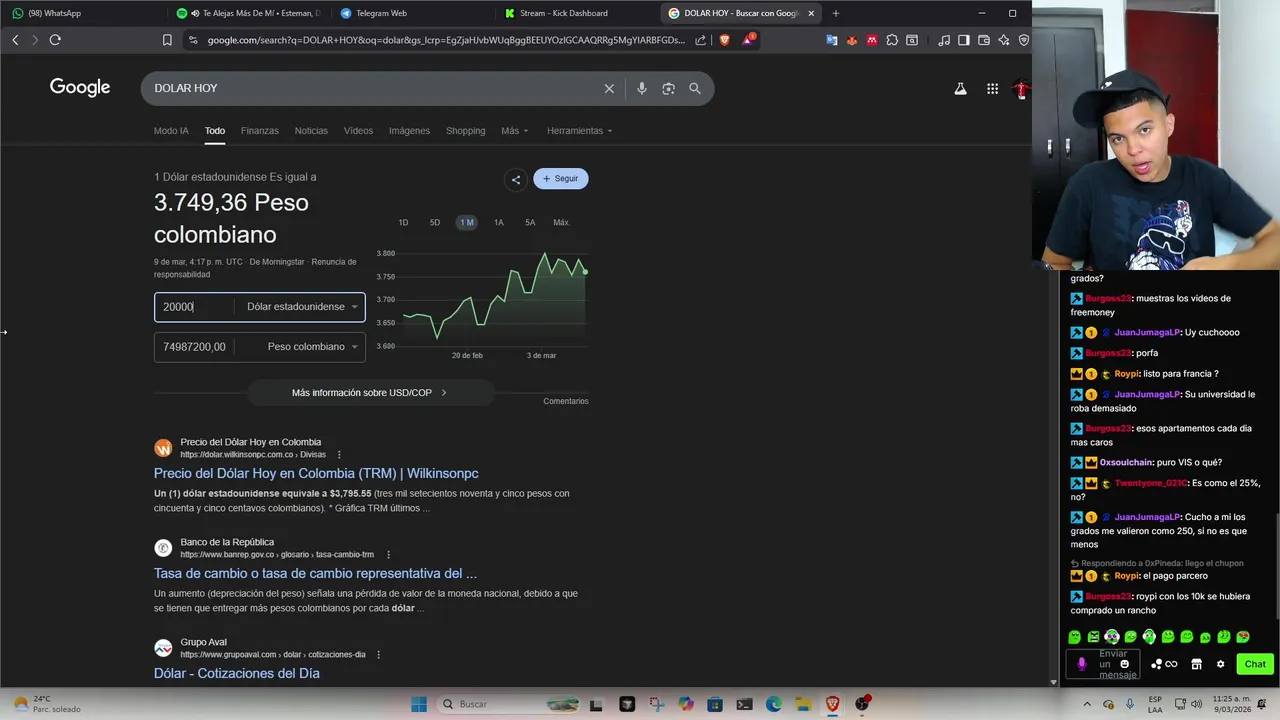Click the magnifier search button in Google
The width and height of the screenshot is (1280, 720).
click(x=695, y=88)
